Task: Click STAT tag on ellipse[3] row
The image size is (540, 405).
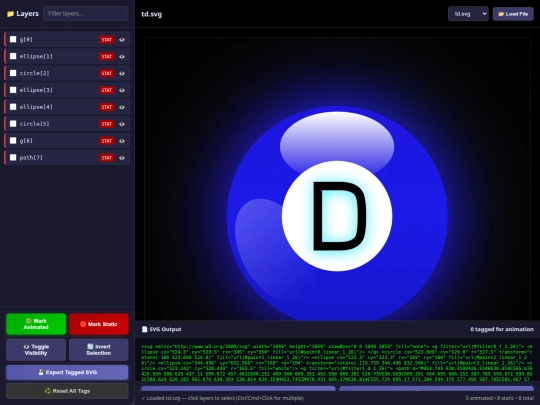Action: [x=107, y=90]
